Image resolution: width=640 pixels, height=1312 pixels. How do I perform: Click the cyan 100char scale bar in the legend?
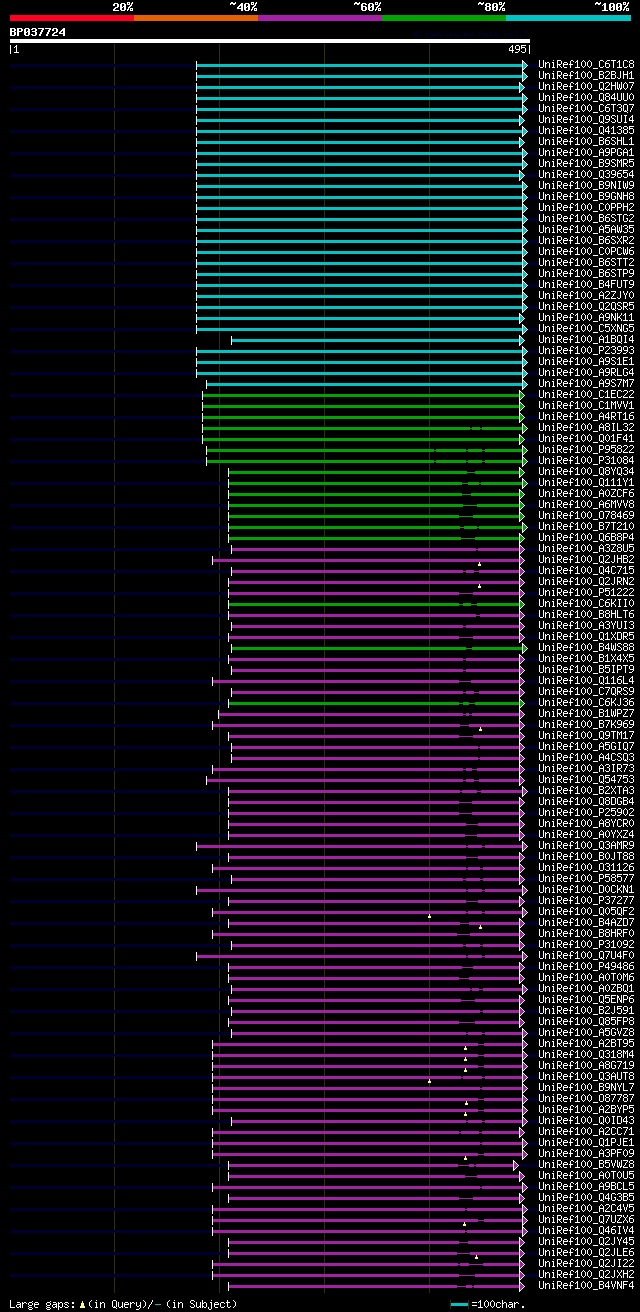click(x=460, y=1304)
